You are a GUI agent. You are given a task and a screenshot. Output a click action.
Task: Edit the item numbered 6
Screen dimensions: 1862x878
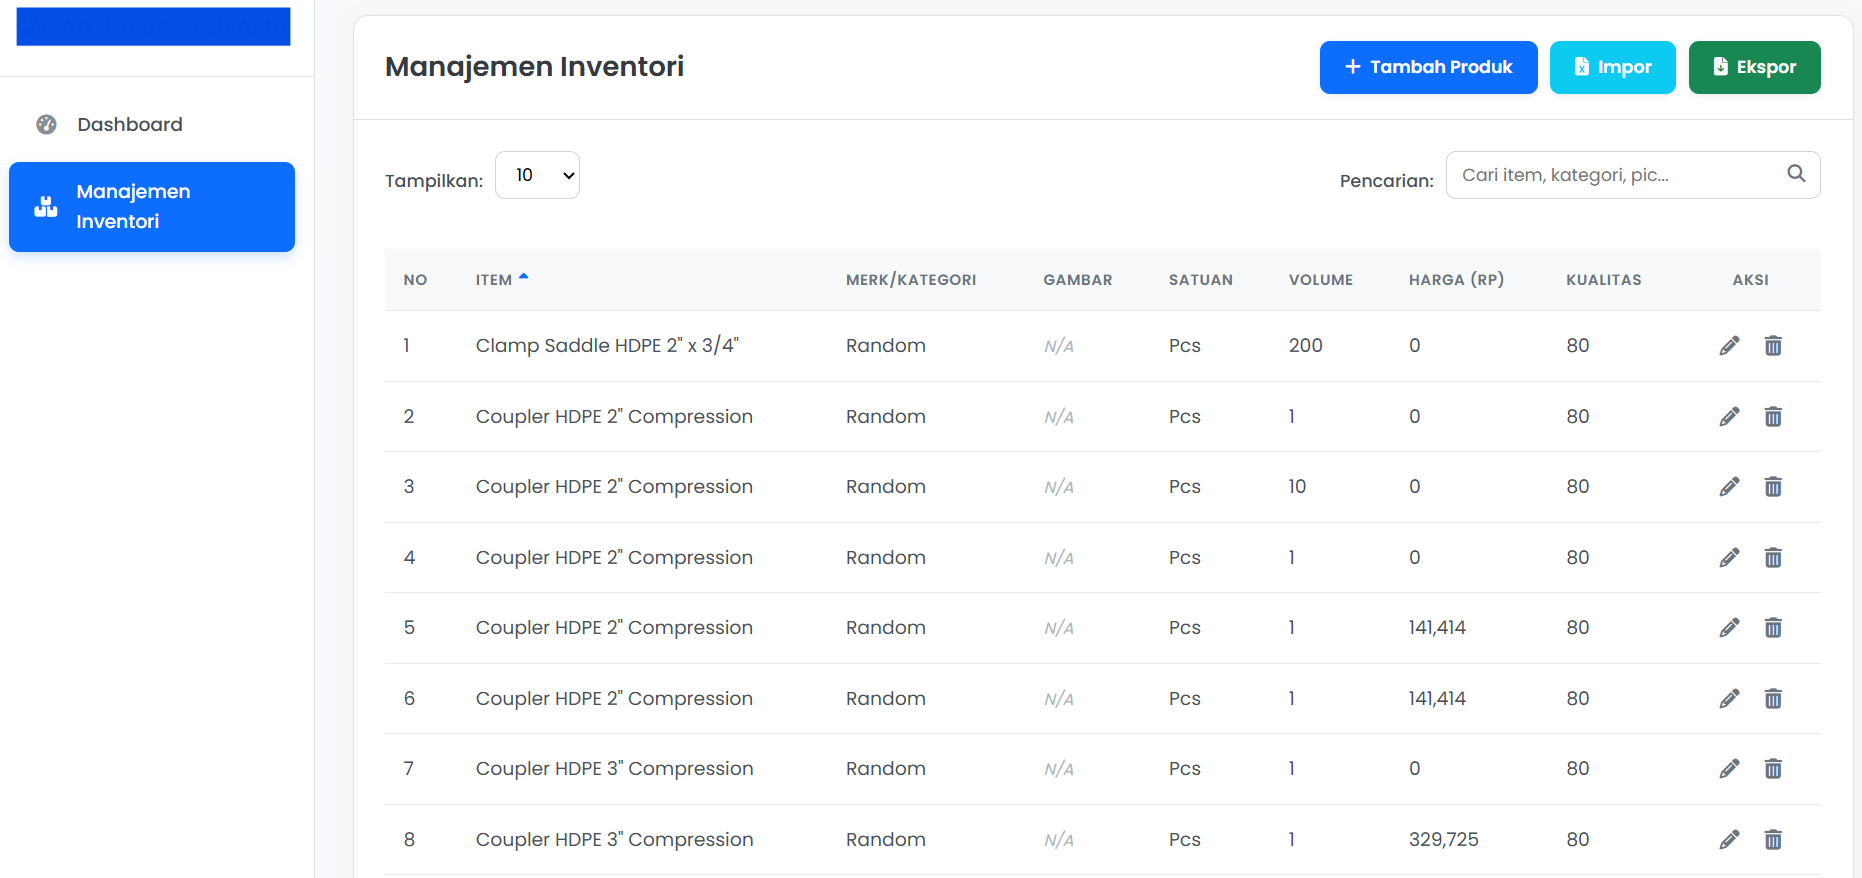coord(1729,699)
